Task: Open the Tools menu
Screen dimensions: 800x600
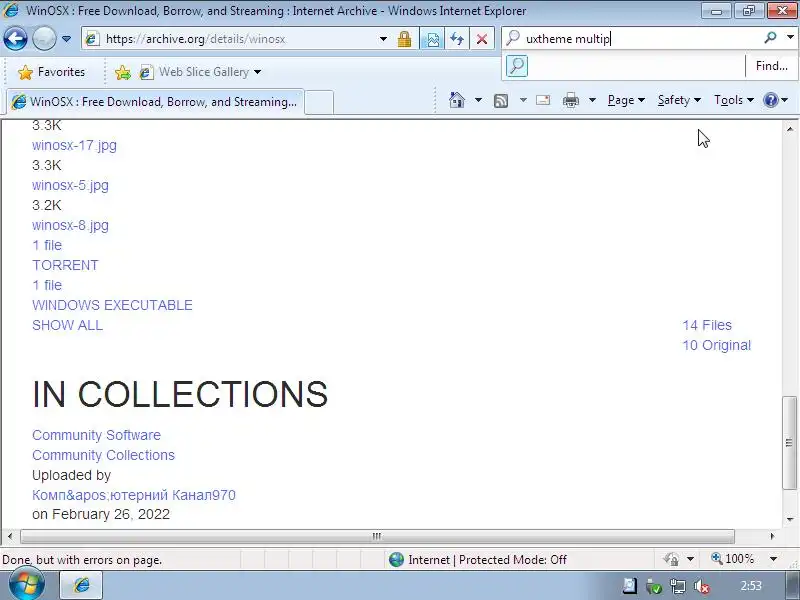Action: tap(734, 100)
